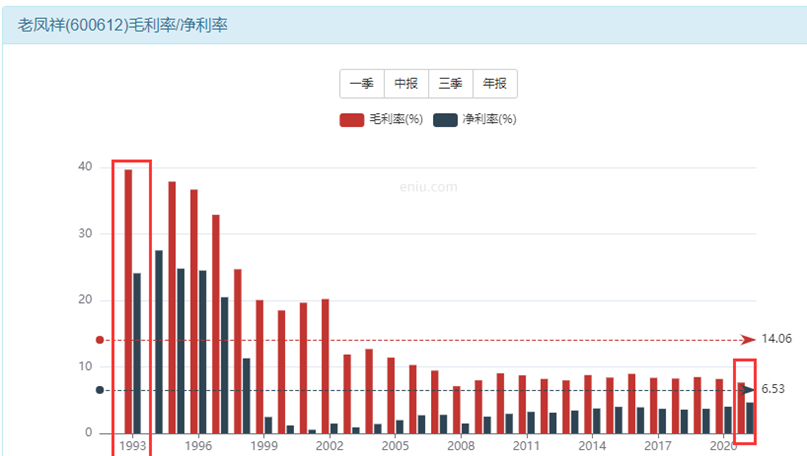
Task: Click the 14.06 average line label
Action: click(x=777, y=339)
